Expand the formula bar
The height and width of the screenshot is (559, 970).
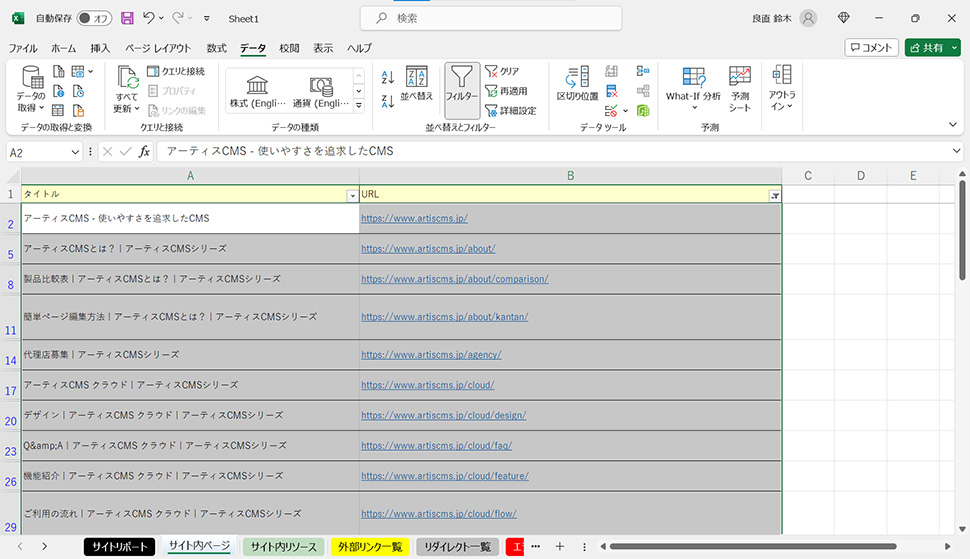pos(956,151)
